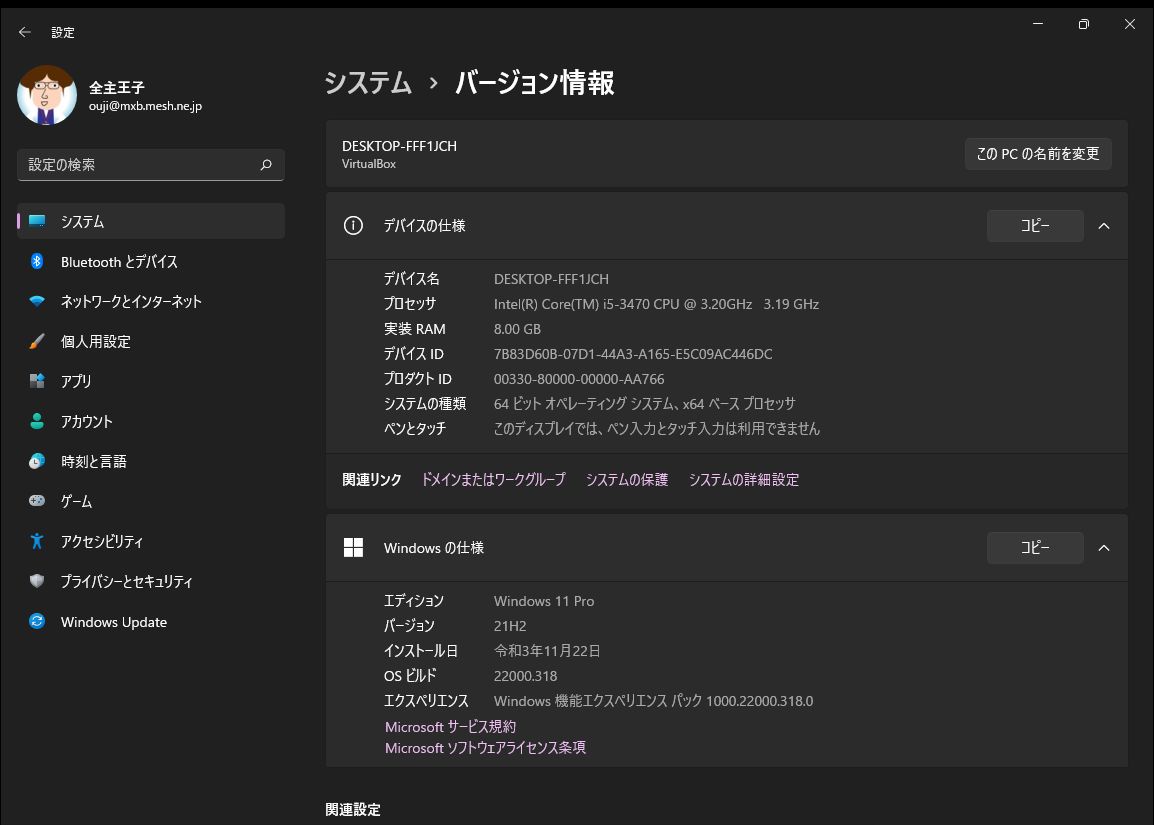Click user name 全主王子
Viewport: 1154px width, 825px height.
(117, 88)
